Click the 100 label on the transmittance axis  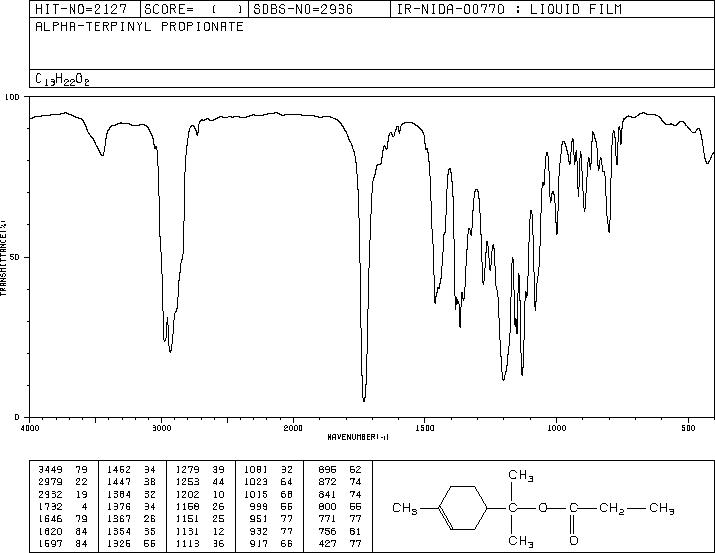pyautogui.click(x=12, y=97)
